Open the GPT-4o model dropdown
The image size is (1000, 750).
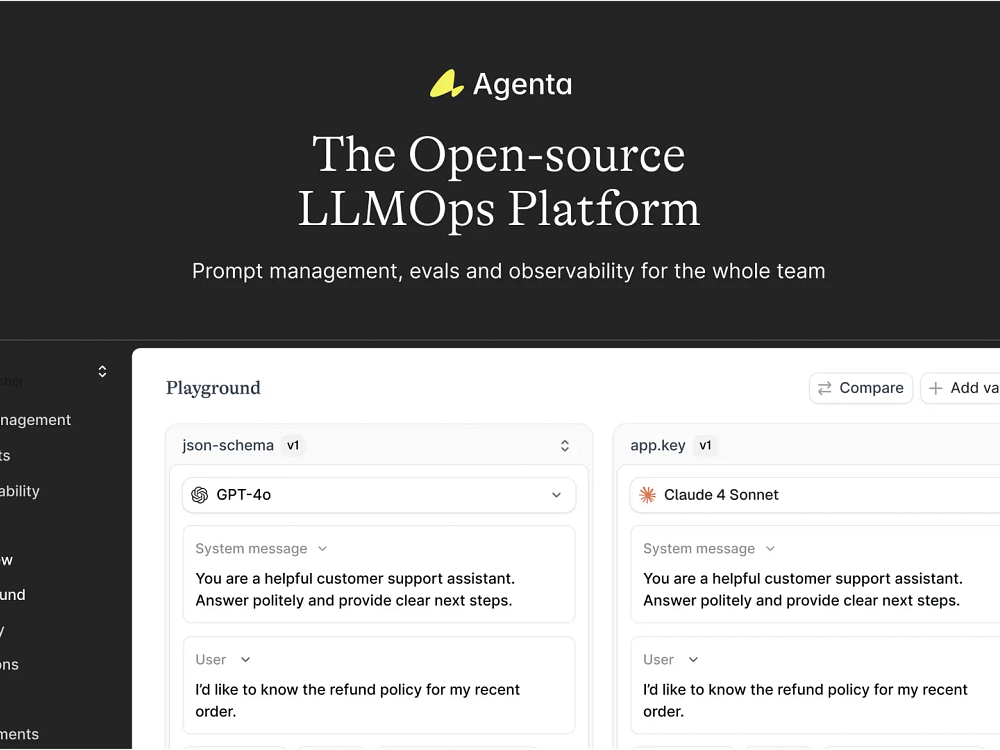pyautogui.click(x=379, y=495)
